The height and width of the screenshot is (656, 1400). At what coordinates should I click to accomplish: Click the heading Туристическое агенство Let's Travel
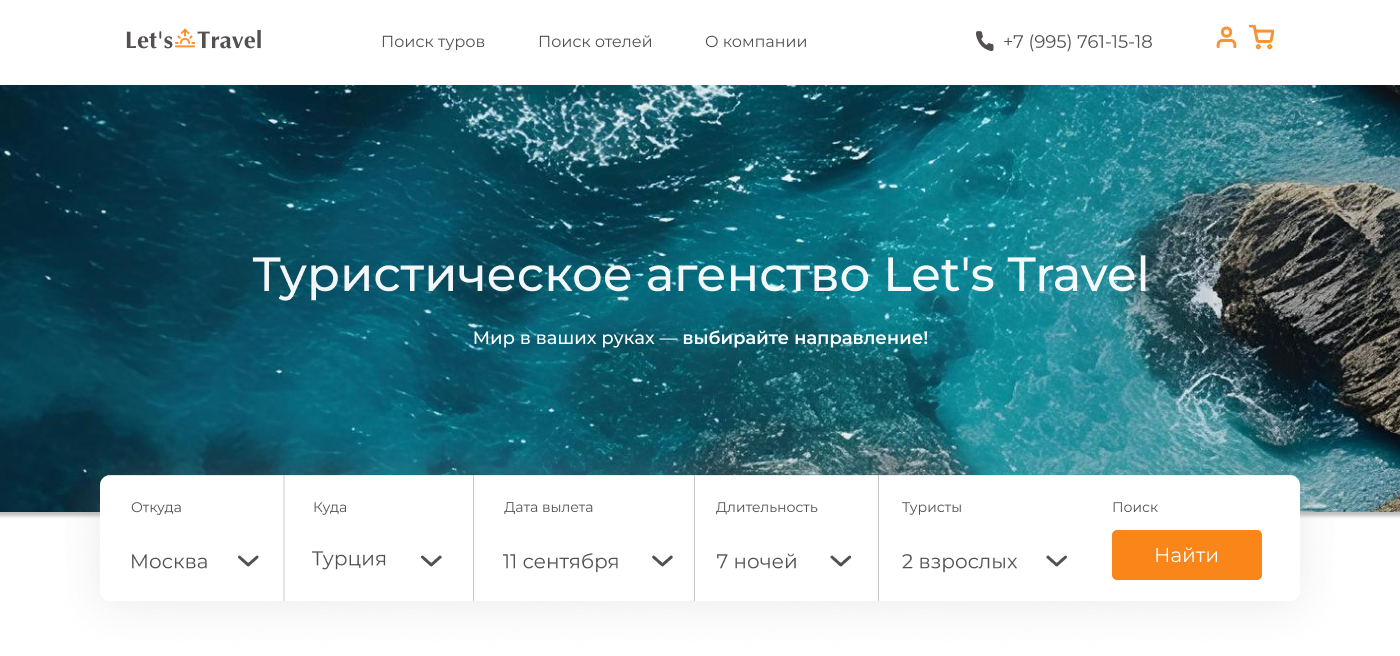(x=700, y=275)
